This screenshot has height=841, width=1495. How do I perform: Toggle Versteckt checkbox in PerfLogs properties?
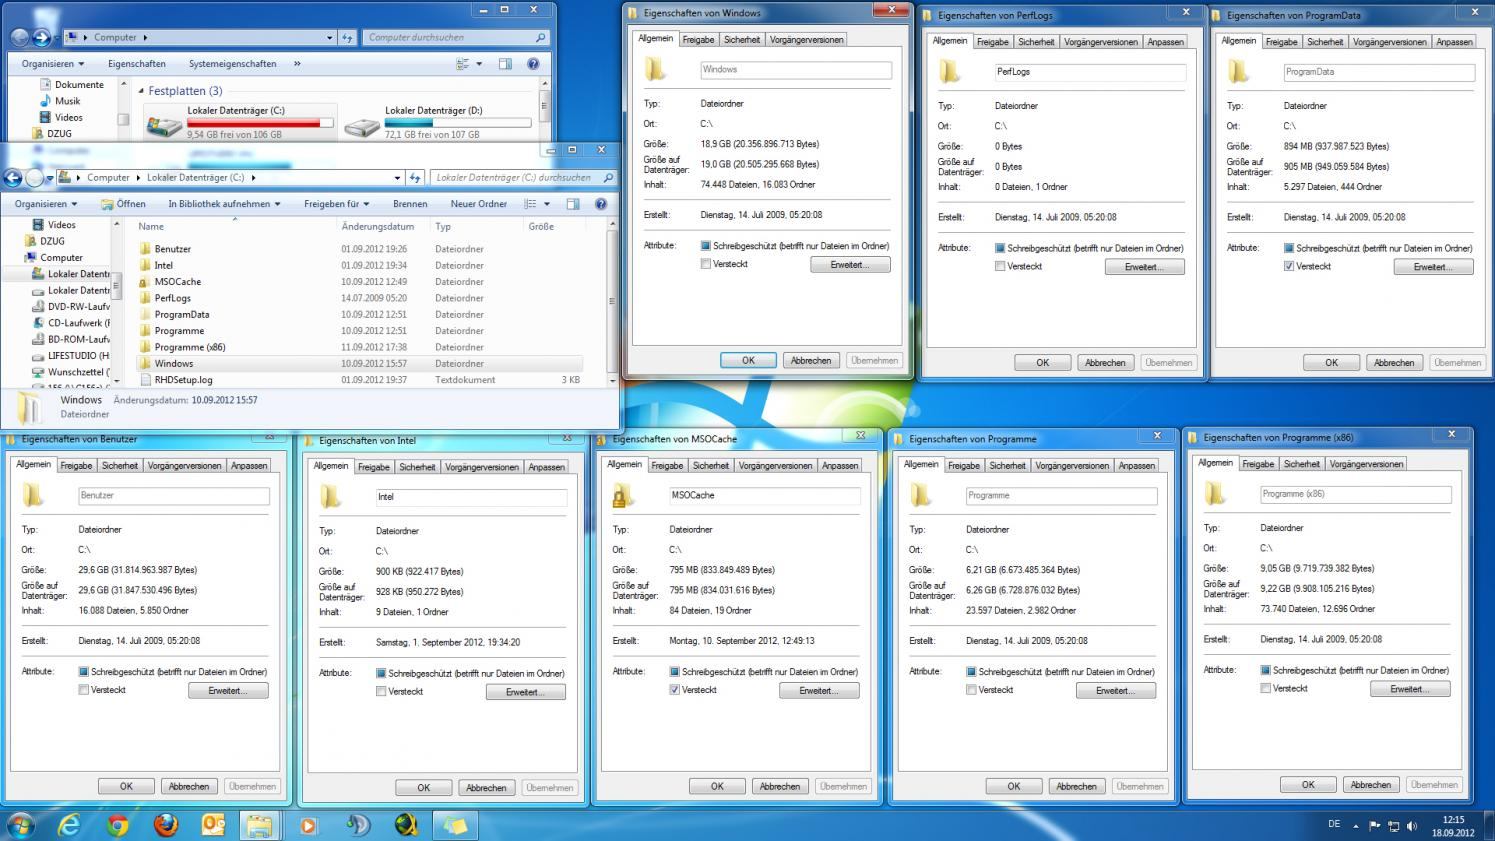[x=1000, y=266]
